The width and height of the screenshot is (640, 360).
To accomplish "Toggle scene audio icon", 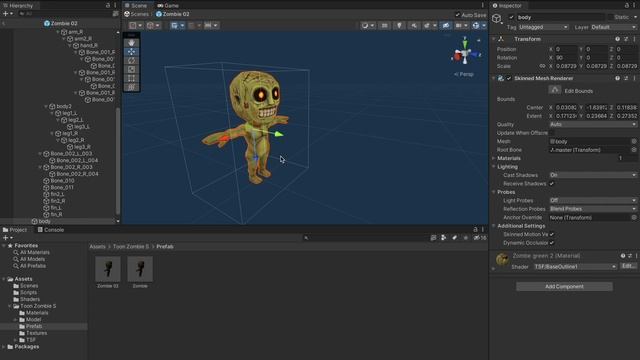I will click(414, 25).
